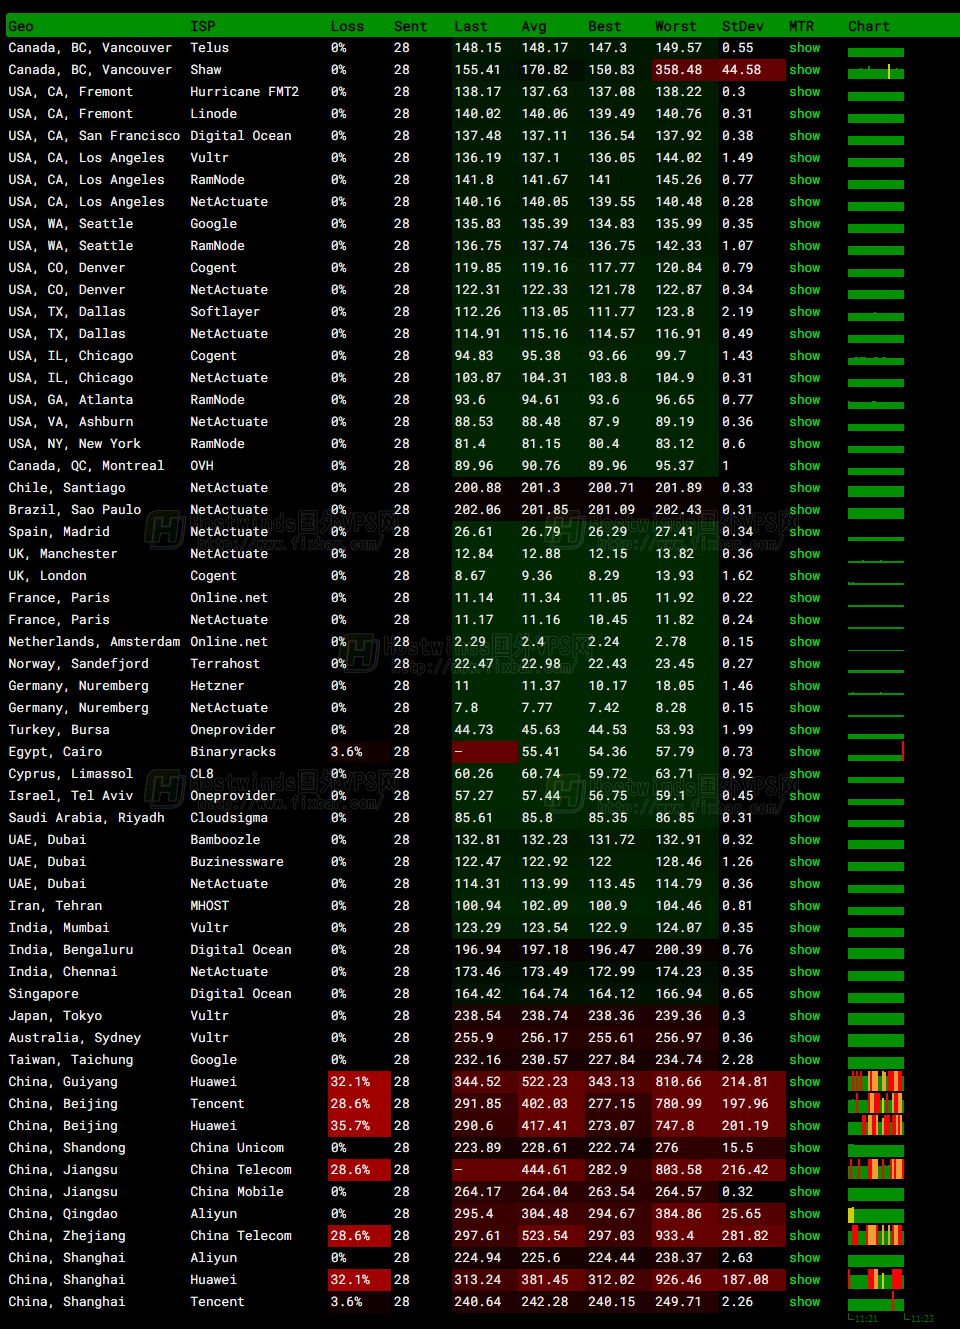
Task: Click the Hurricane FMT2 ISP name
Action: 244,92
